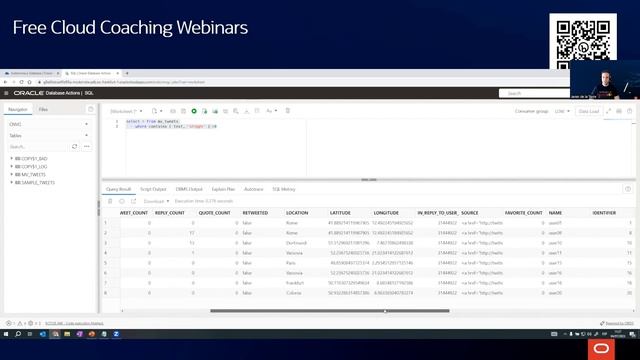Click the LOCATION column header
The height and width of the screenshot is (360, 640).
point(297,213)
